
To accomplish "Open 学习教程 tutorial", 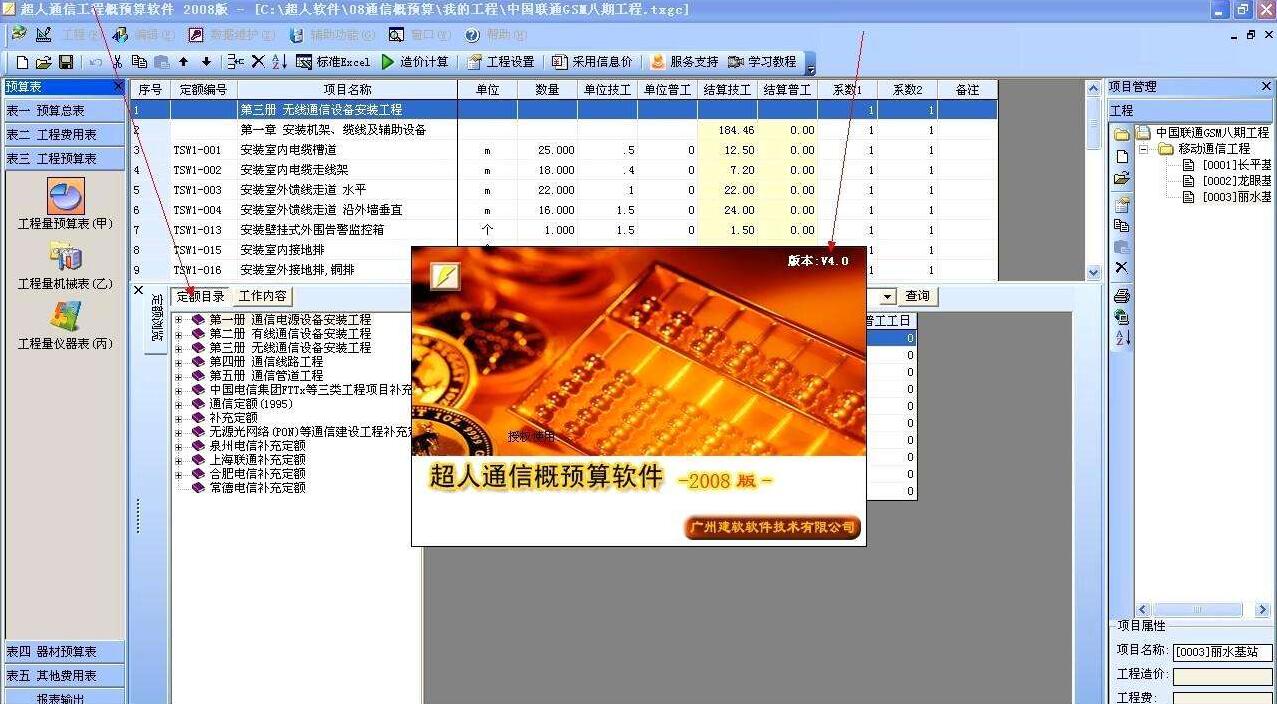I will pos(762,62).
